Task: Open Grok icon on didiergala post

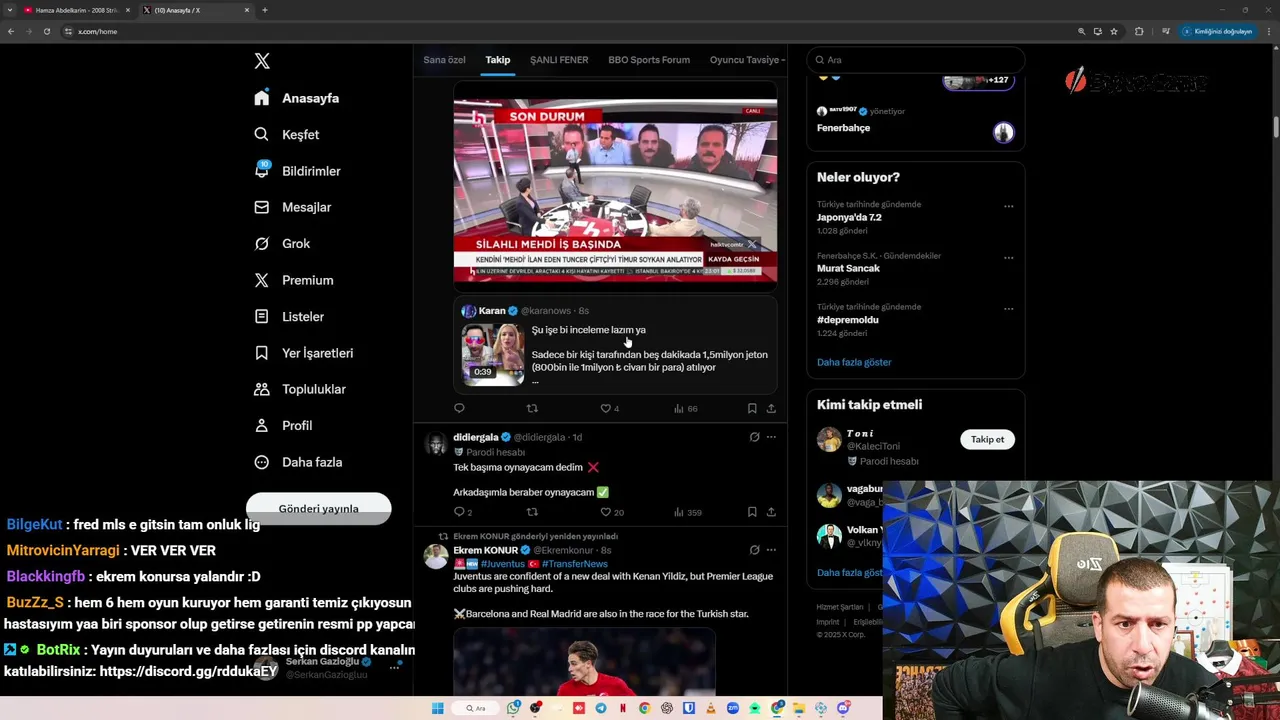Action: (754, 437)
